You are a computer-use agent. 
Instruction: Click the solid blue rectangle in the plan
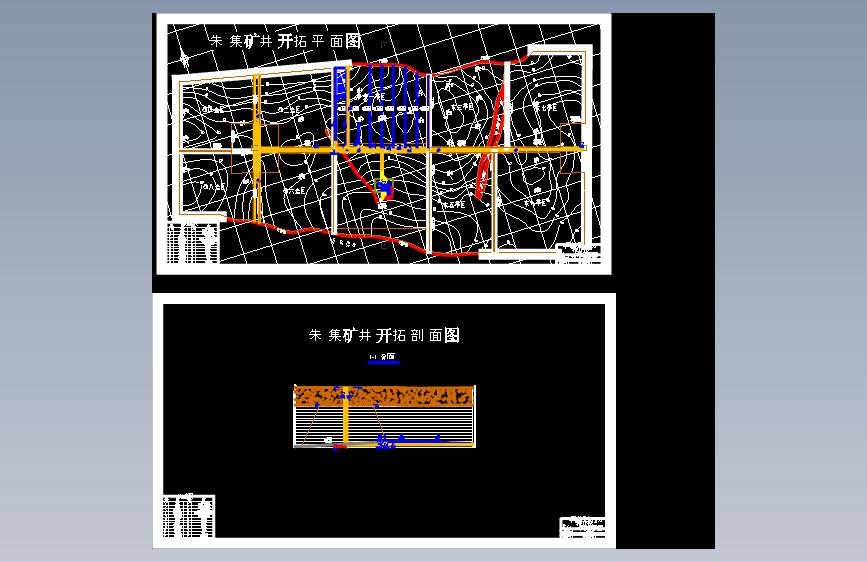point(340,86)
